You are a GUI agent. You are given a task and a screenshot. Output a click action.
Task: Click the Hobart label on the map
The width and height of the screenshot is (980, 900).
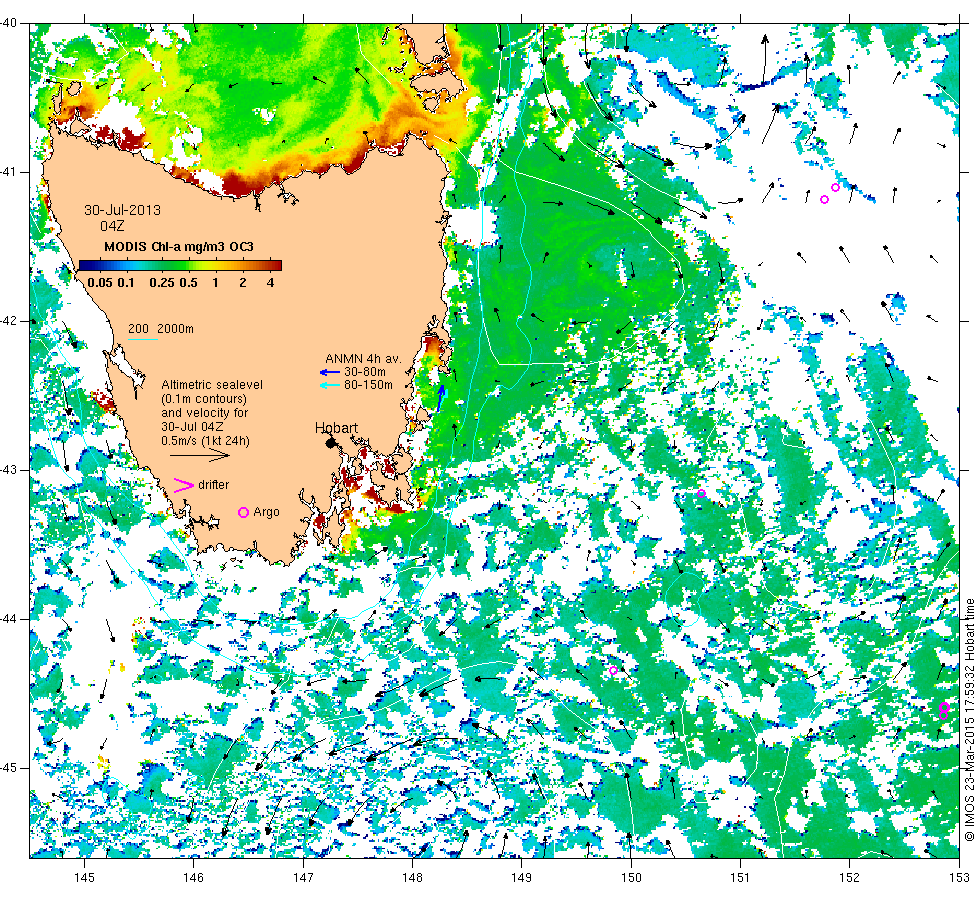336,428
